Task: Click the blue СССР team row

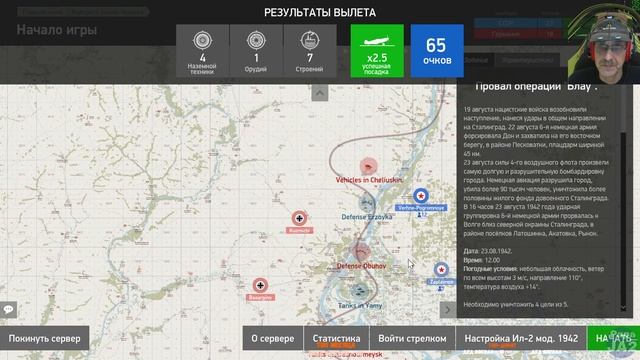Action: [518, 23]
